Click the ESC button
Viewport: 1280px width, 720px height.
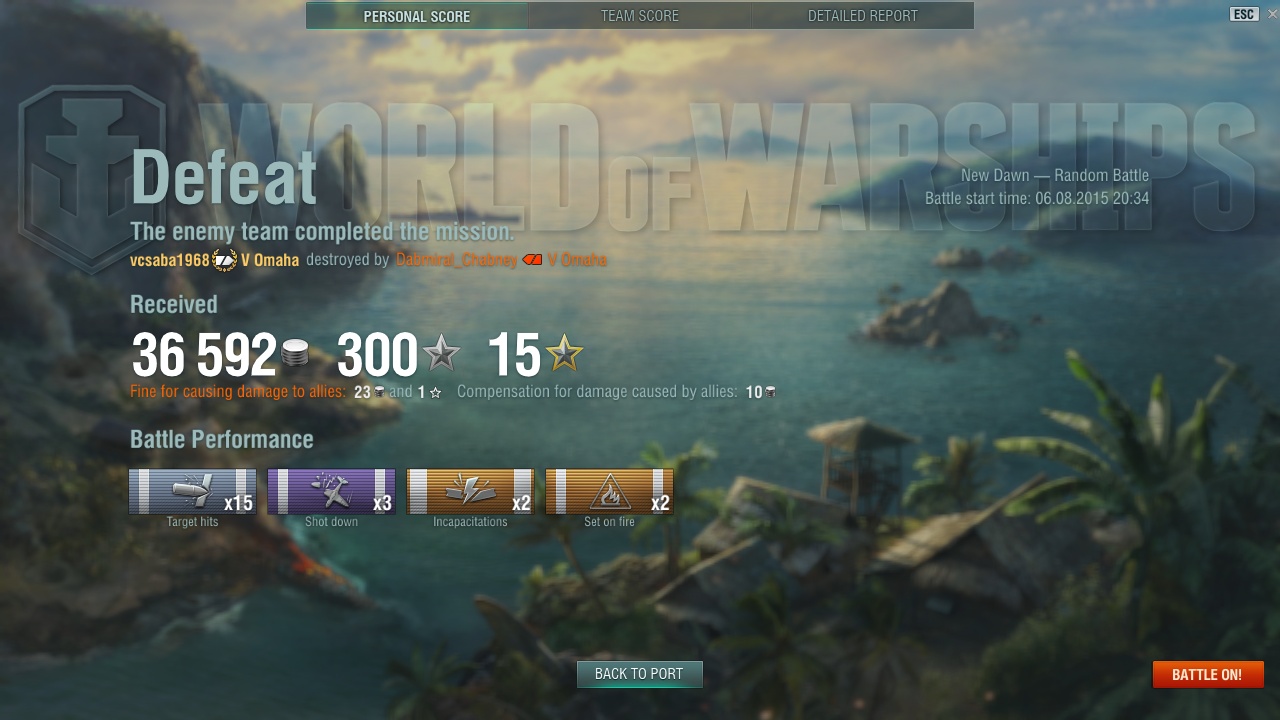click(1244, 14)
